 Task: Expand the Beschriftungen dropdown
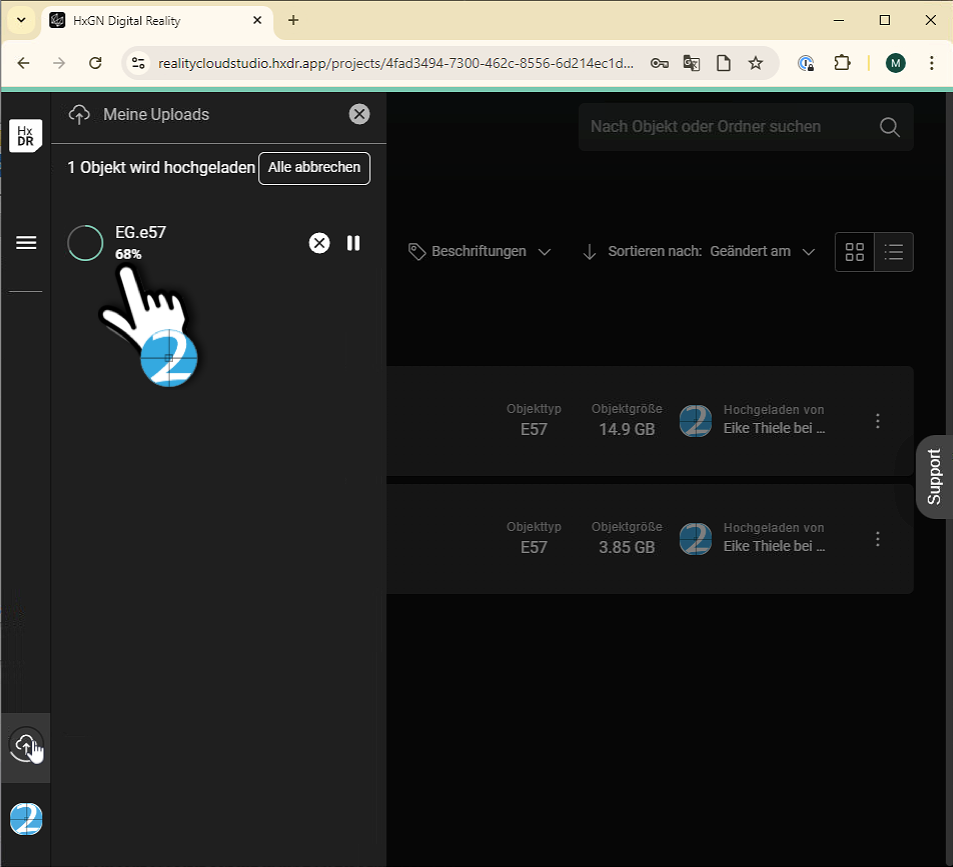click(x=480, y=252)
